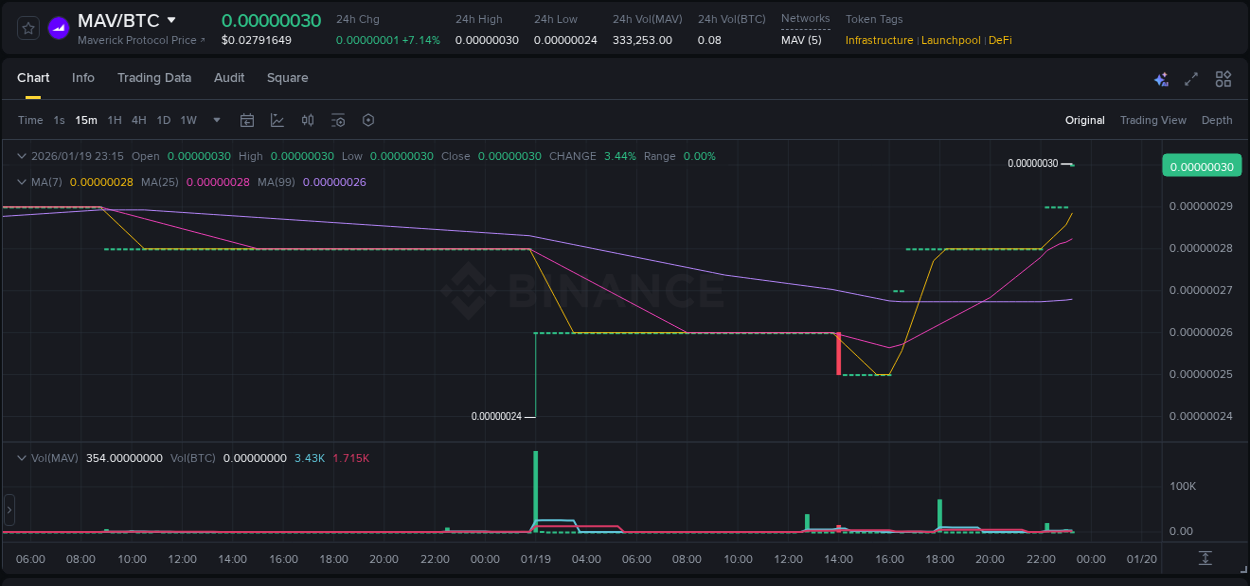
Task: Add MAV/BTC to favorites via star icon
Action: (27, 27)
